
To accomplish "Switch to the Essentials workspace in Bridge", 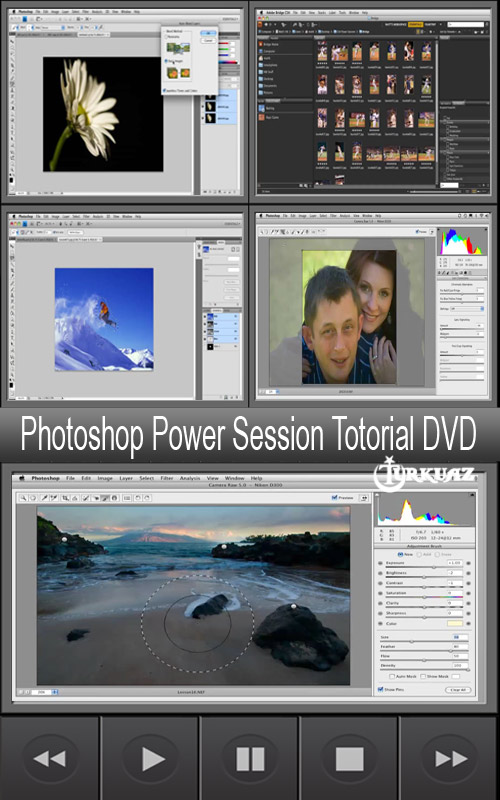I will coord(415,24).
